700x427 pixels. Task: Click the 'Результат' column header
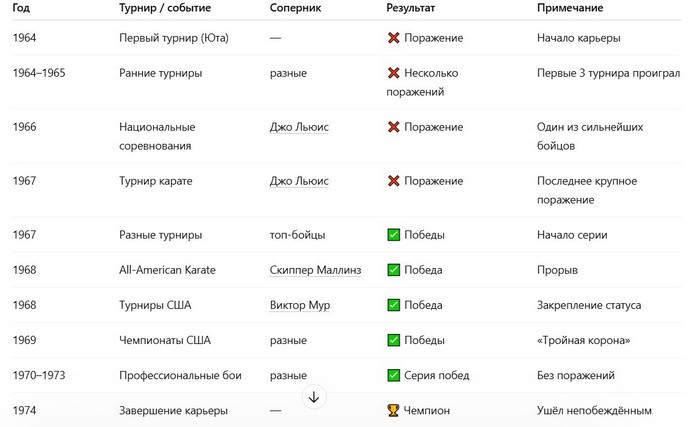(411, 7)
